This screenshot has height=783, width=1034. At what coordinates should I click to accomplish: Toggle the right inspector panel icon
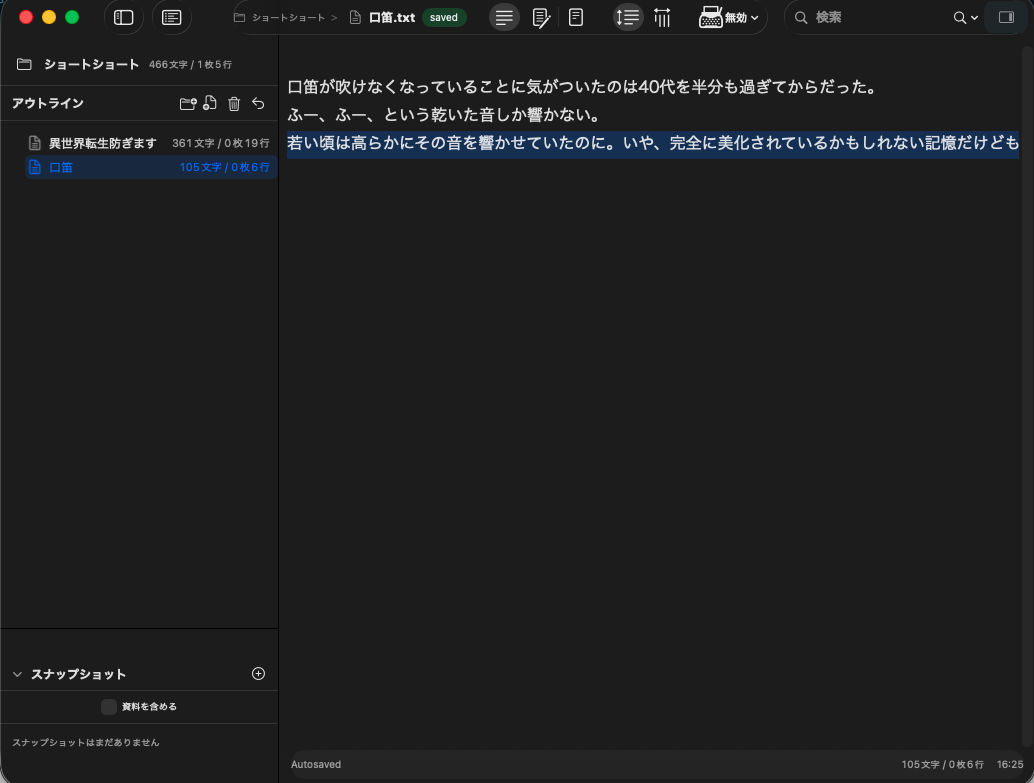pyautogui.click(x=1006, y=17)
